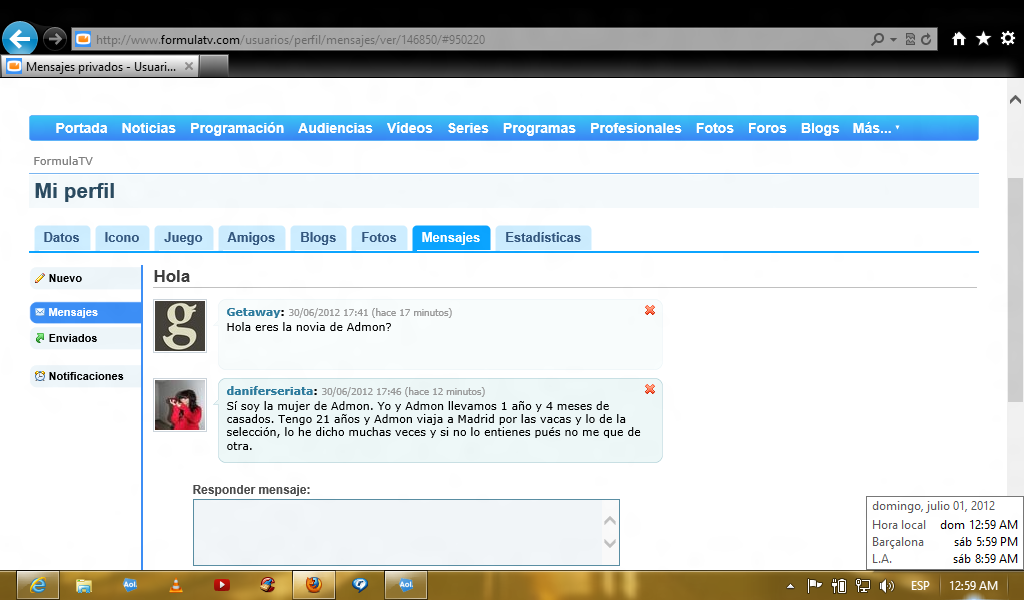Open the Amigos profile tab
The height and width of the screenshot is (600, 1024).
(250, 238)
